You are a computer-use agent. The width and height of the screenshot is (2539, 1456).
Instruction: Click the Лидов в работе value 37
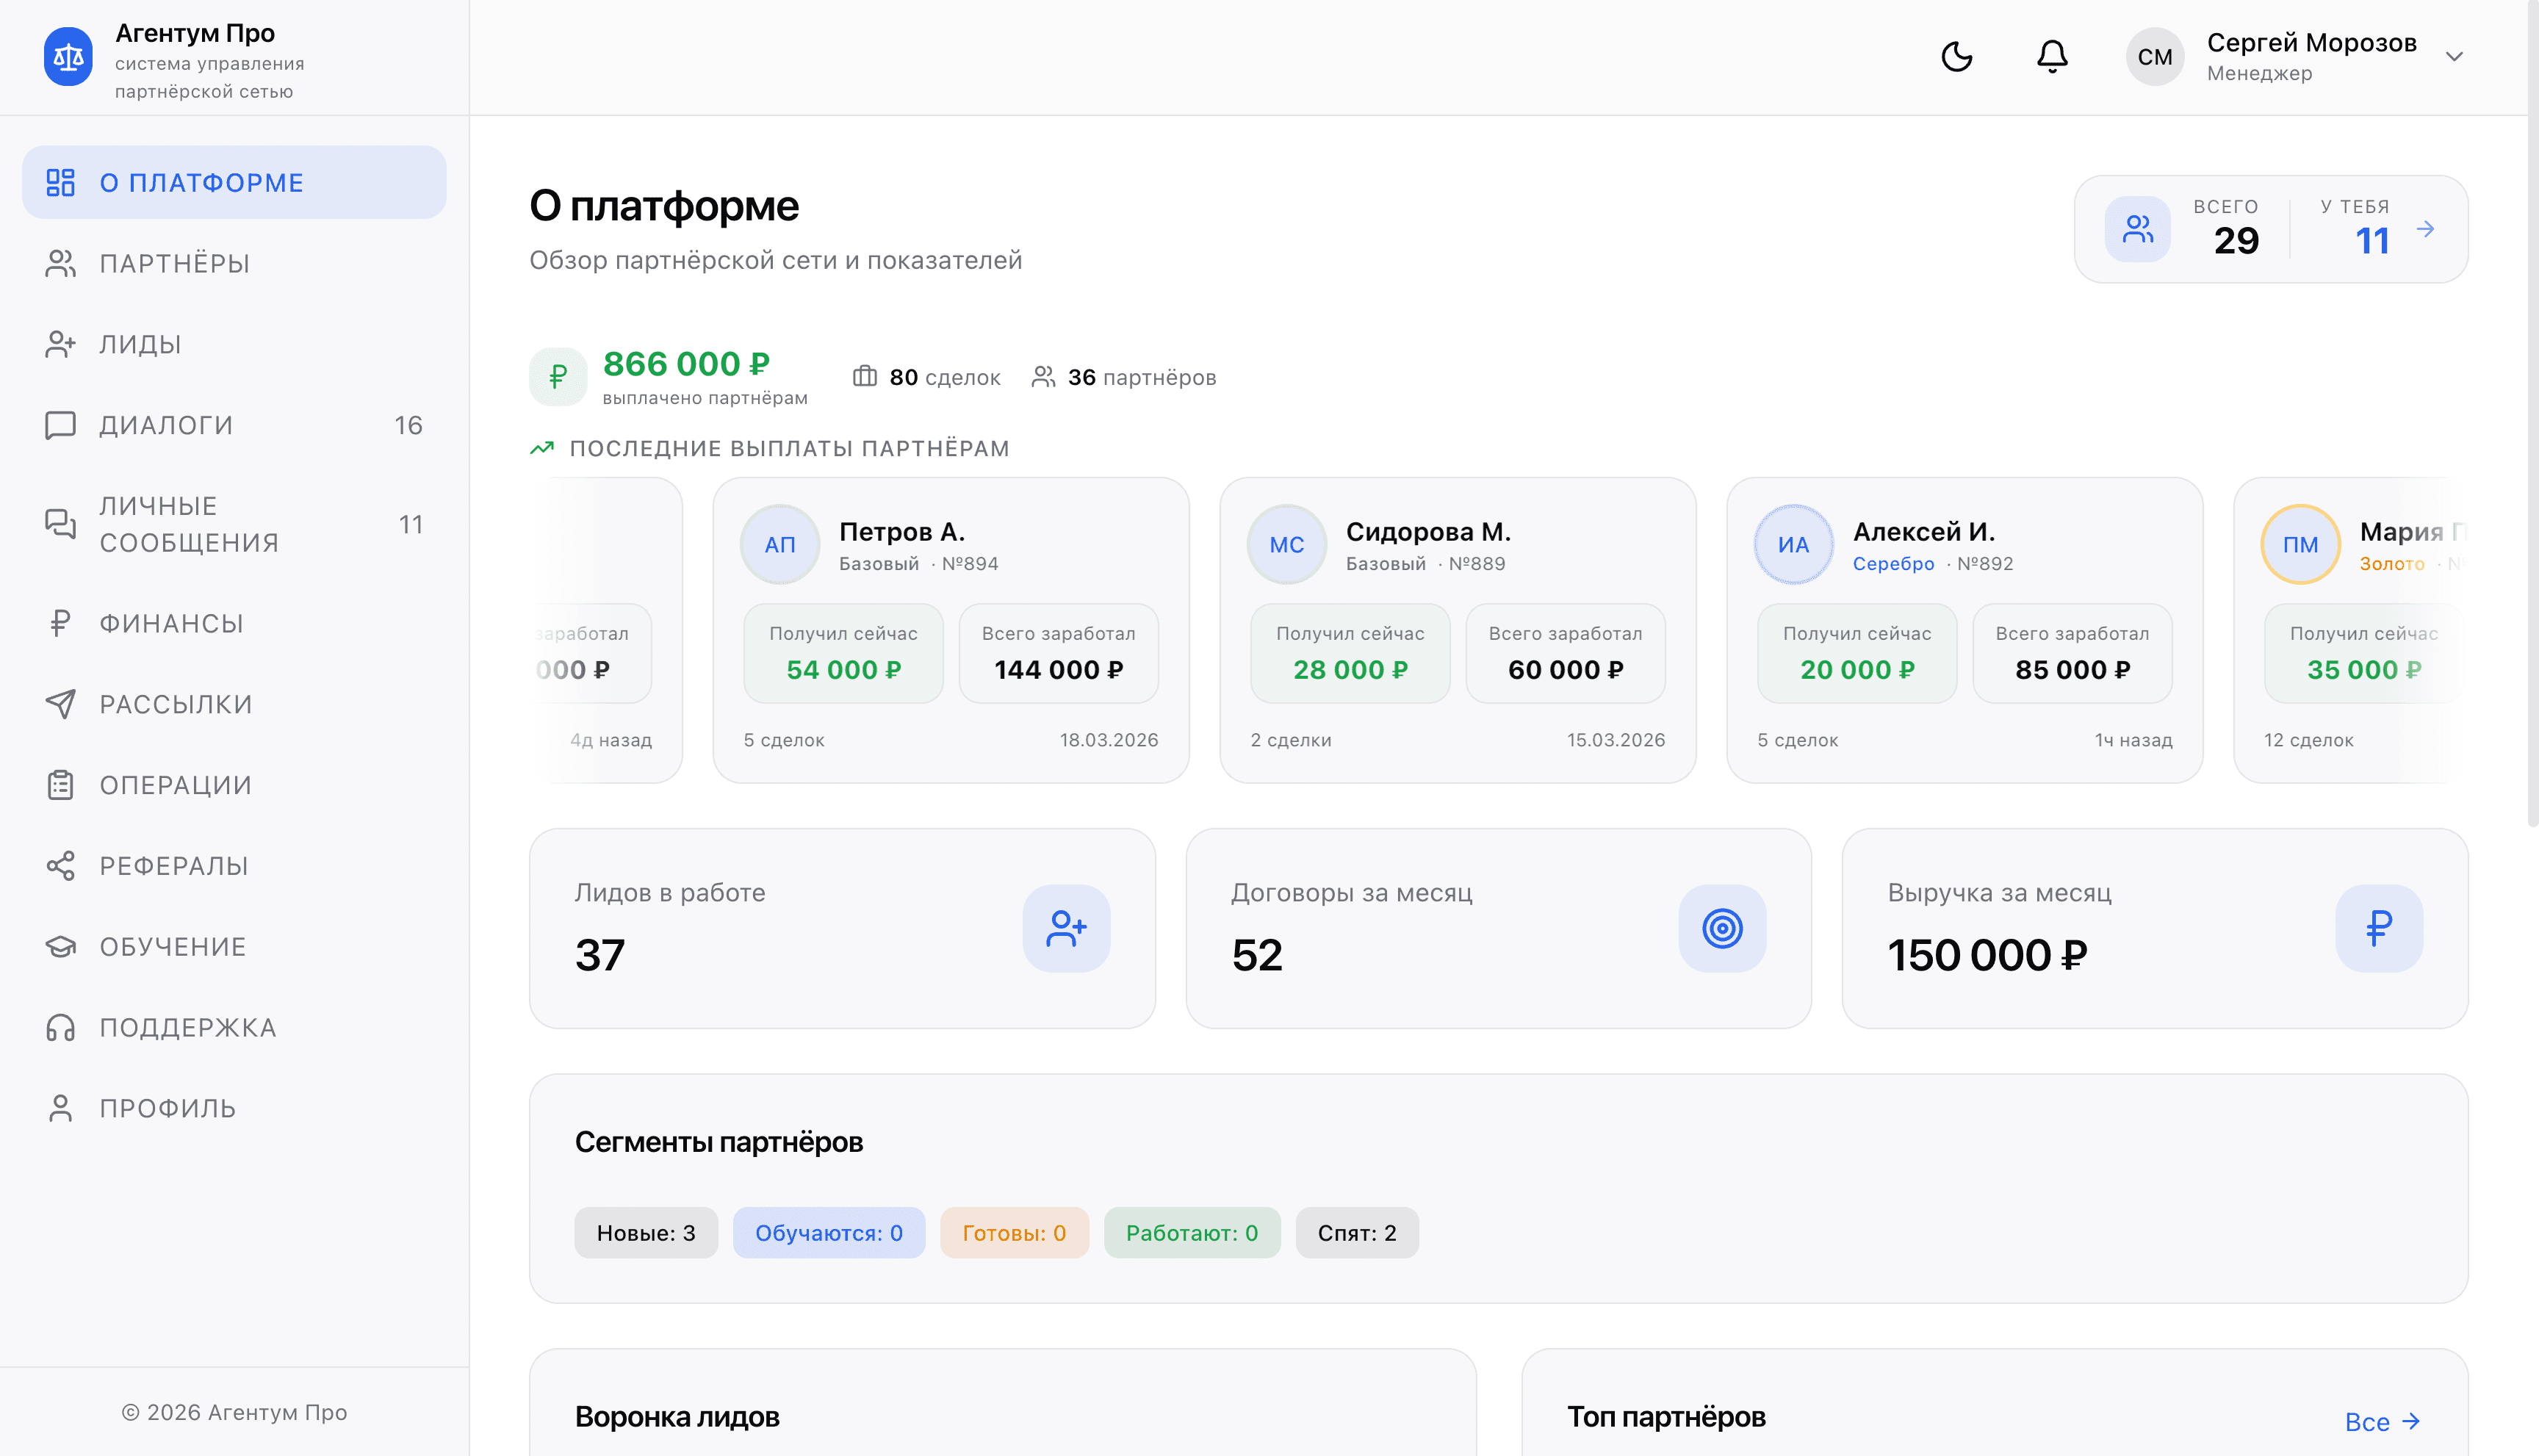[x=600, y=955]
